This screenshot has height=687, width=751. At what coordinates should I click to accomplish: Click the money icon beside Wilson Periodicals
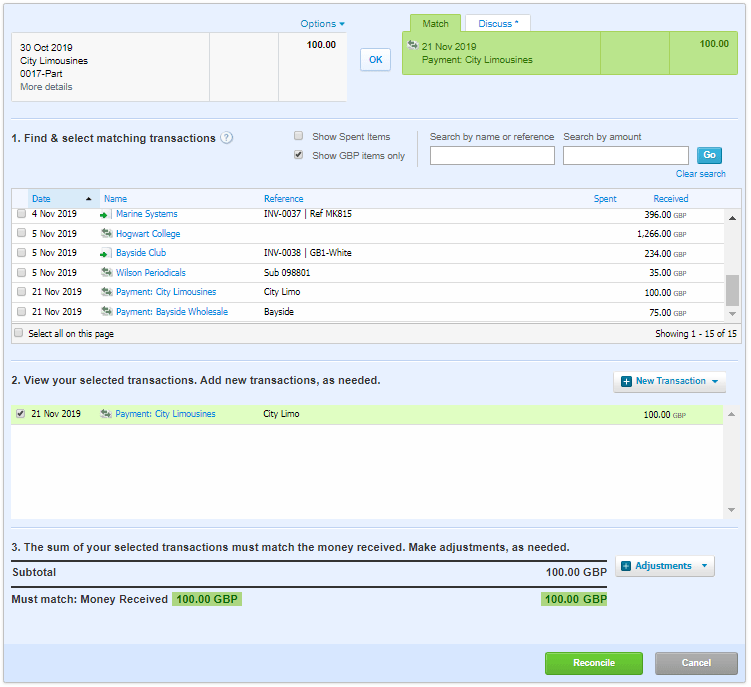coord(105,273)
